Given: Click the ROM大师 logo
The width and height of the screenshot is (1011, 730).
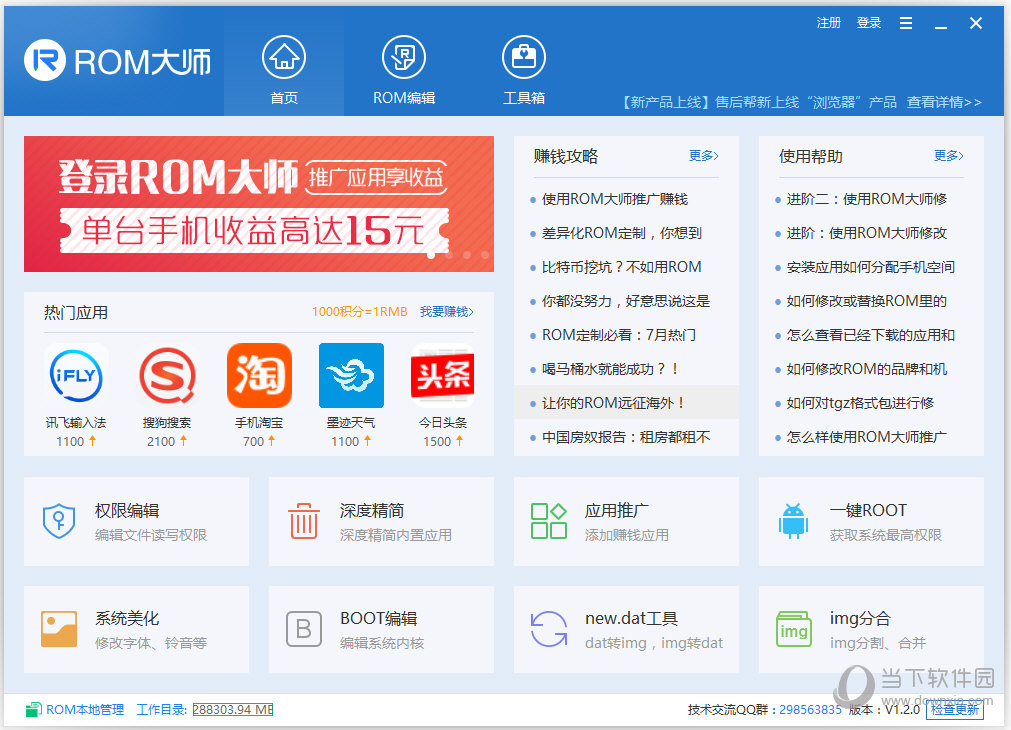Looking at the screenshot, I should pos(117,61).
